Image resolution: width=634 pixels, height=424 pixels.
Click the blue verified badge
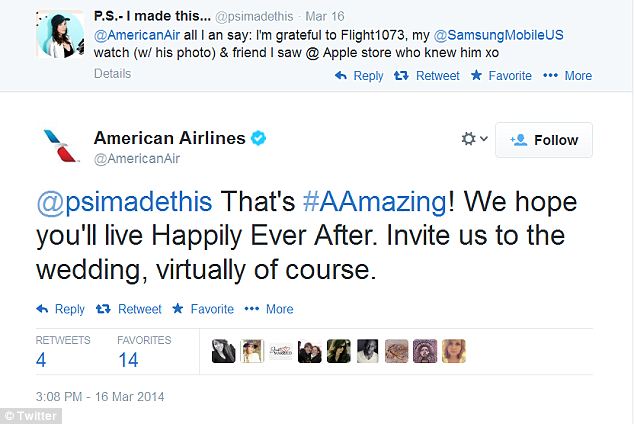click(x=258, y=139)
